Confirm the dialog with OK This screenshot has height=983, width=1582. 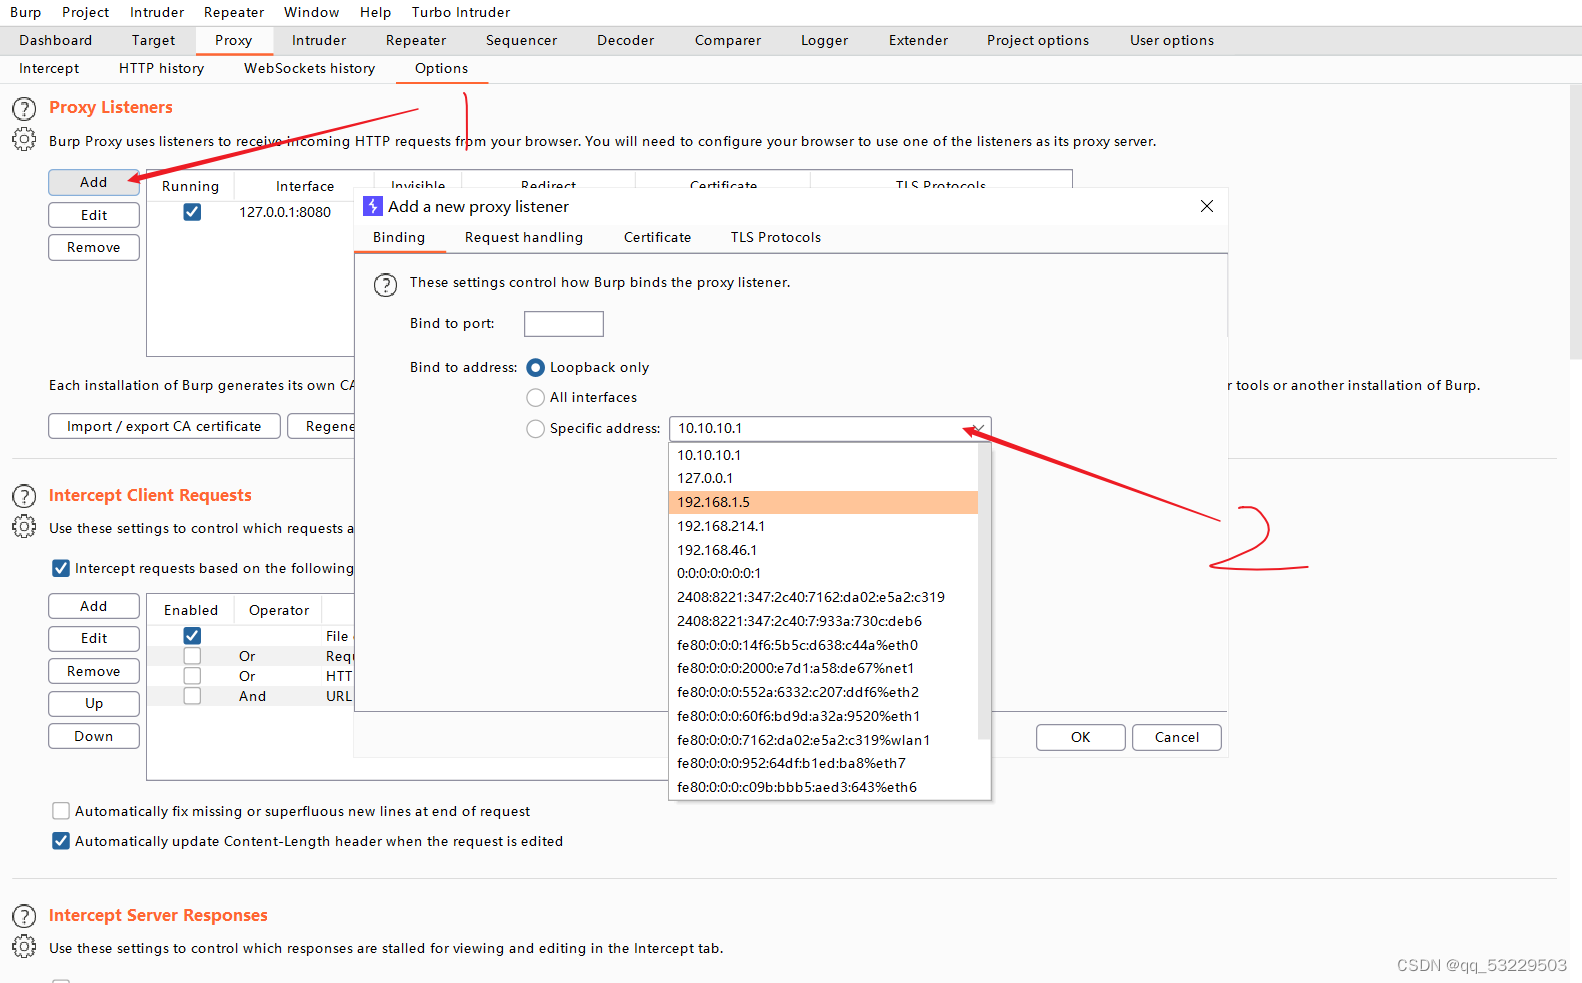[1081, 737]
